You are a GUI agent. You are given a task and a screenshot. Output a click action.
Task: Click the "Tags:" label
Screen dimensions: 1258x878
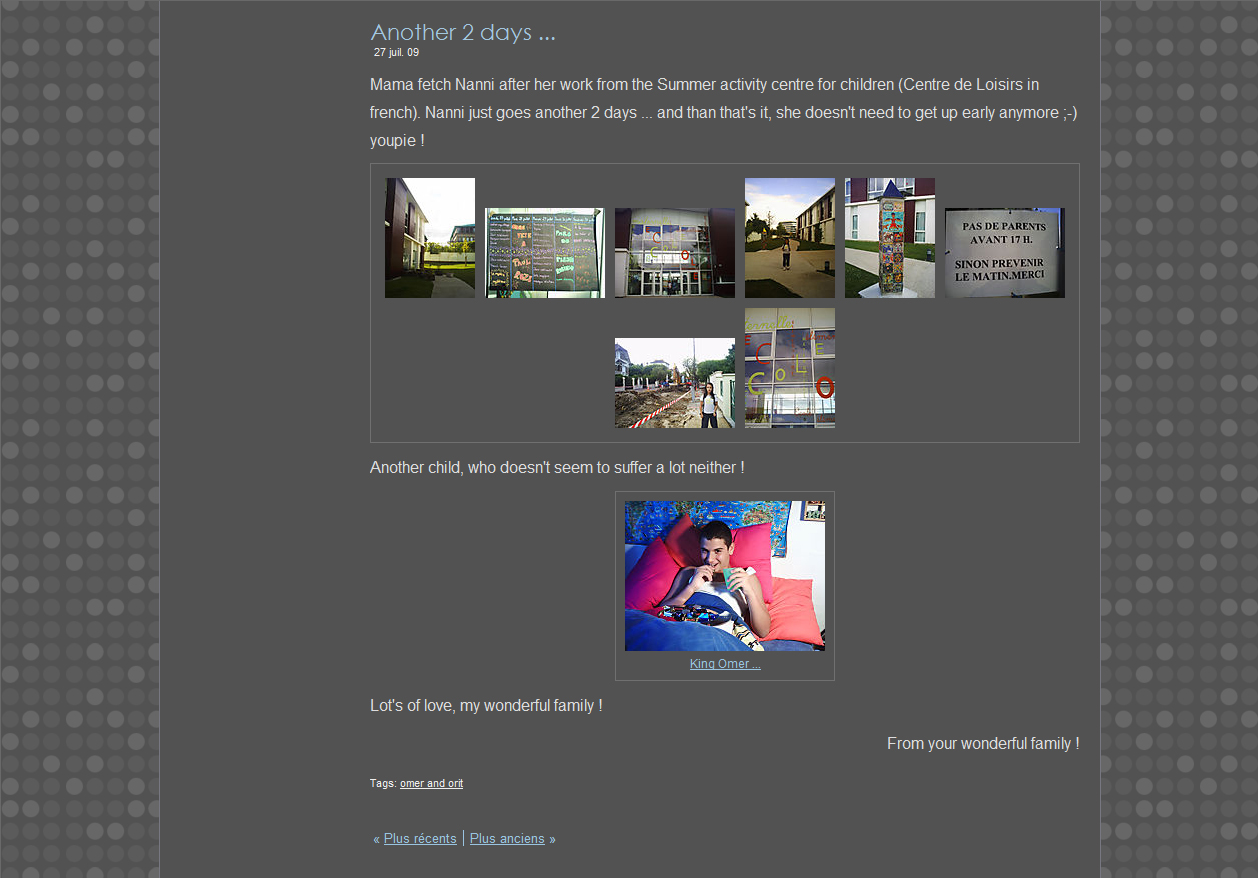click(x=383, y=784)
